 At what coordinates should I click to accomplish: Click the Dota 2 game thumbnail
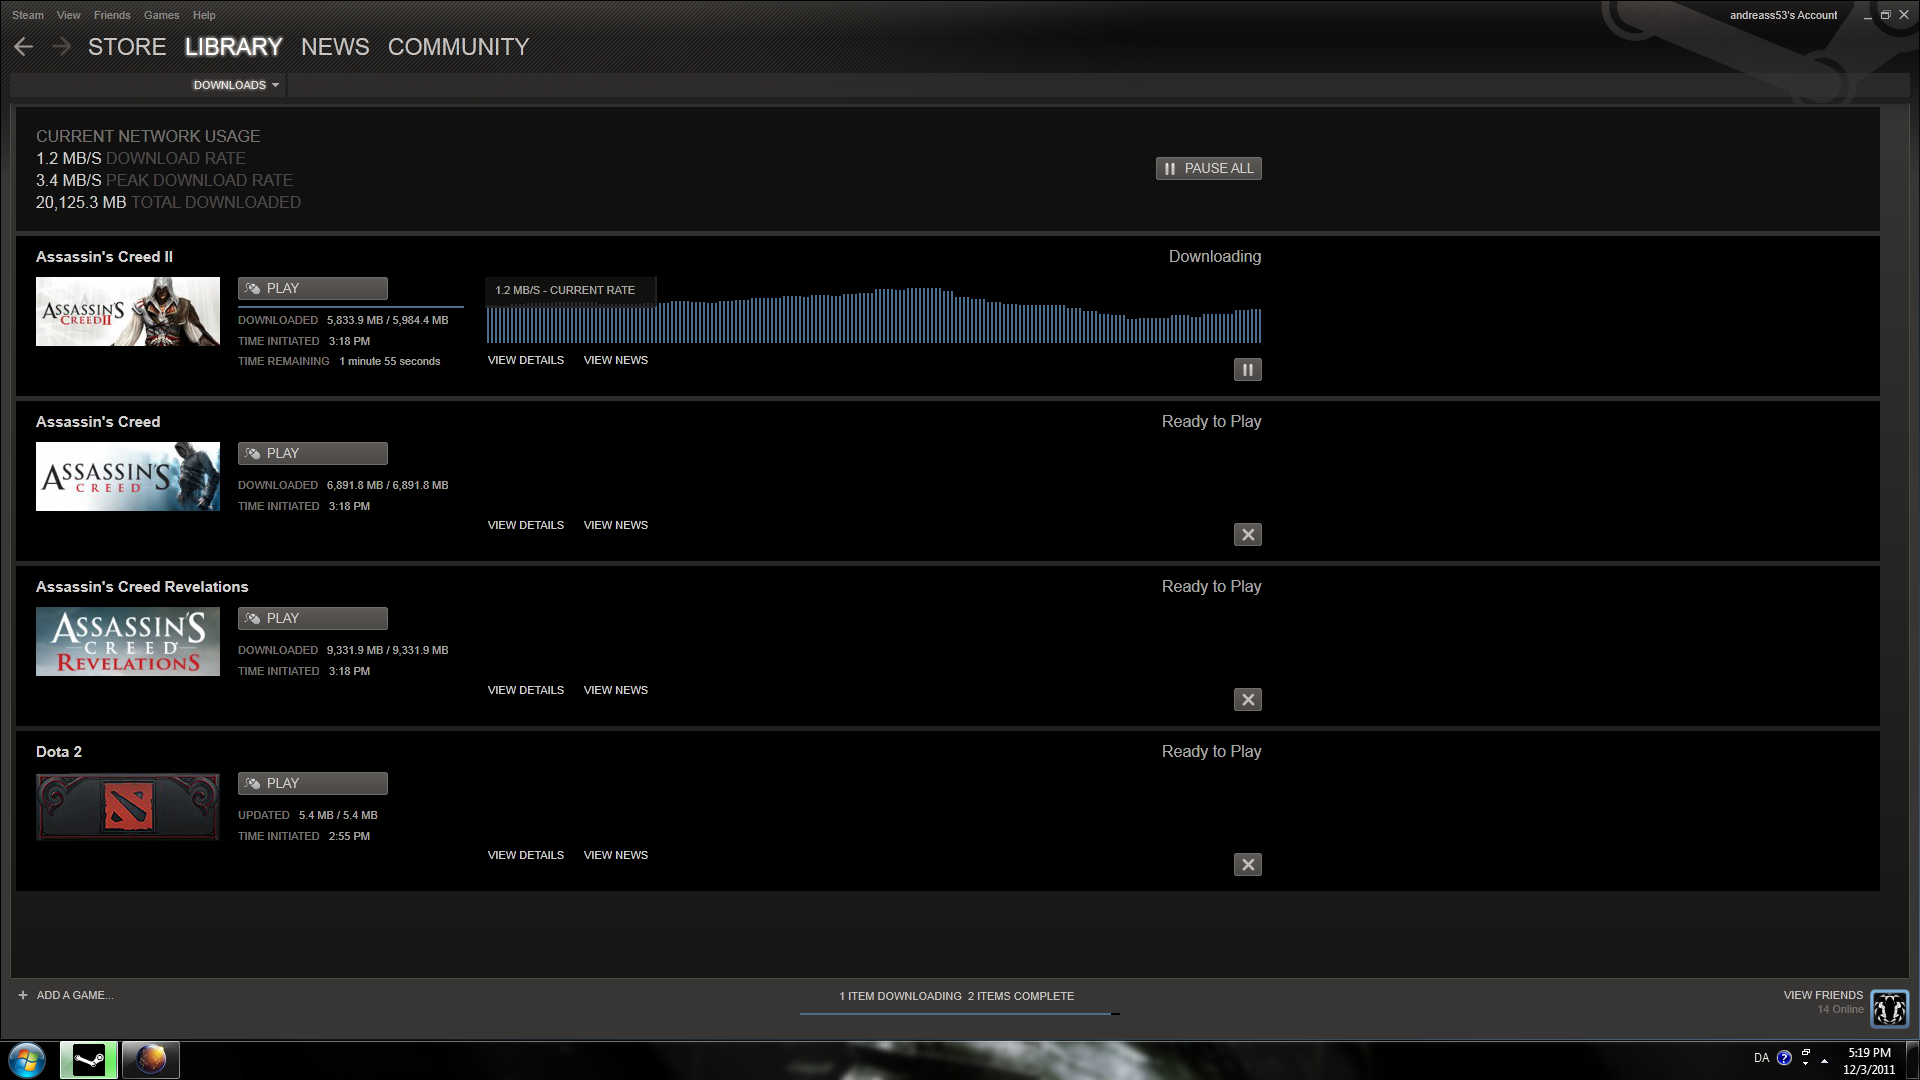pos(128,807)
